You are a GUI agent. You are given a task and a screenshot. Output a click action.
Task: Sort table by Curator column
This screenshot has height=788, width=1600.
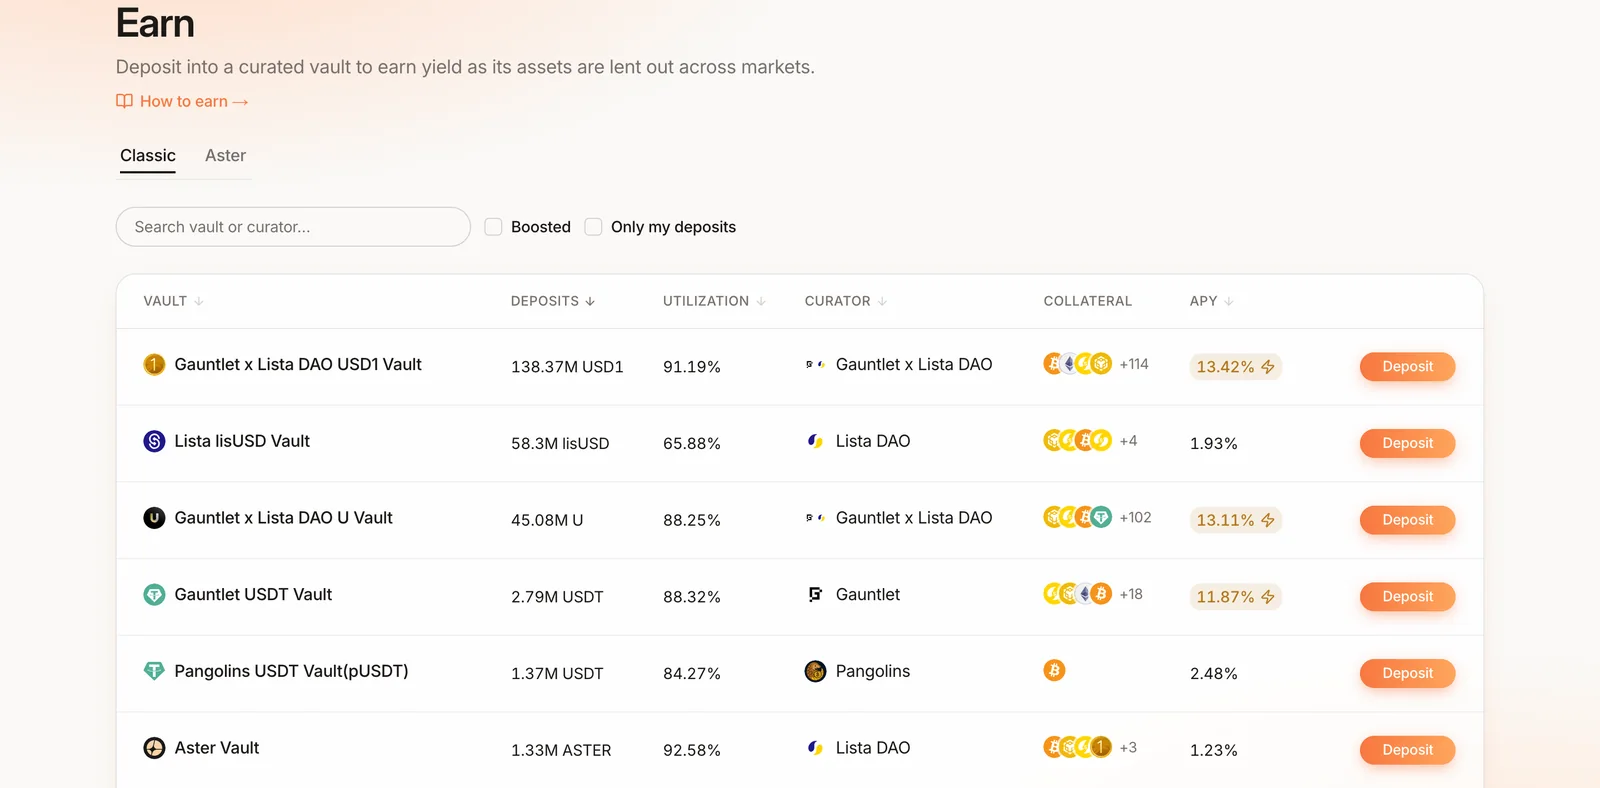[846, 301]
